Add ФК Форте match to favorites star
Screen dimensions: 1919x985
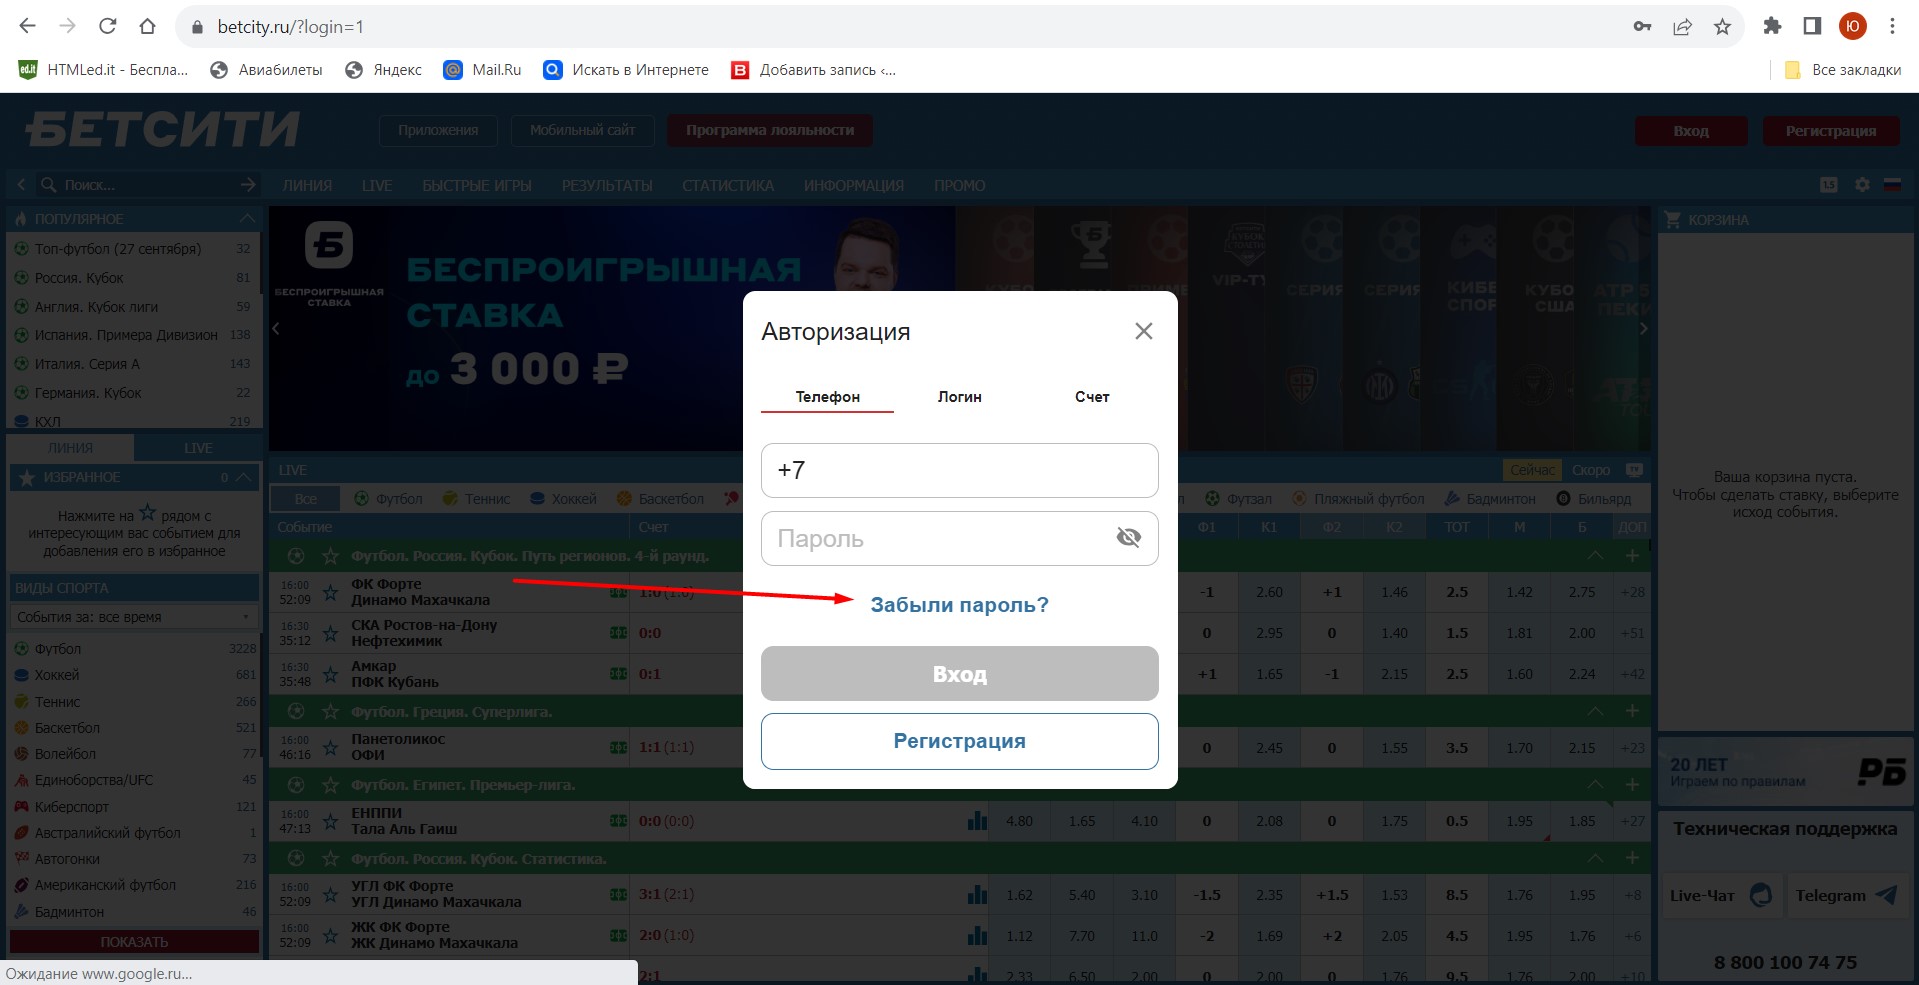330,592
